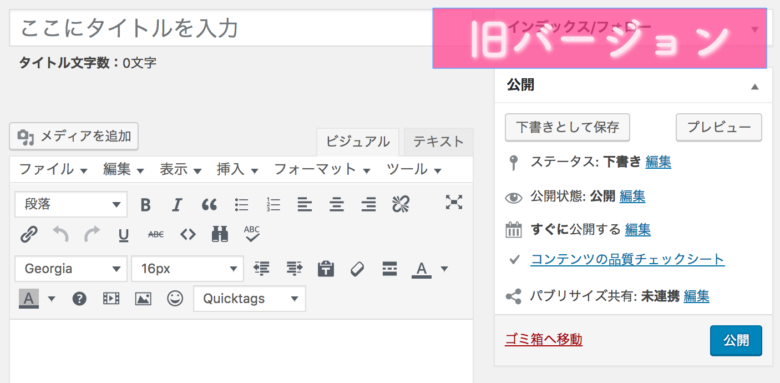Open the emoticons smiley picker
780x383 pixels.
175,298
